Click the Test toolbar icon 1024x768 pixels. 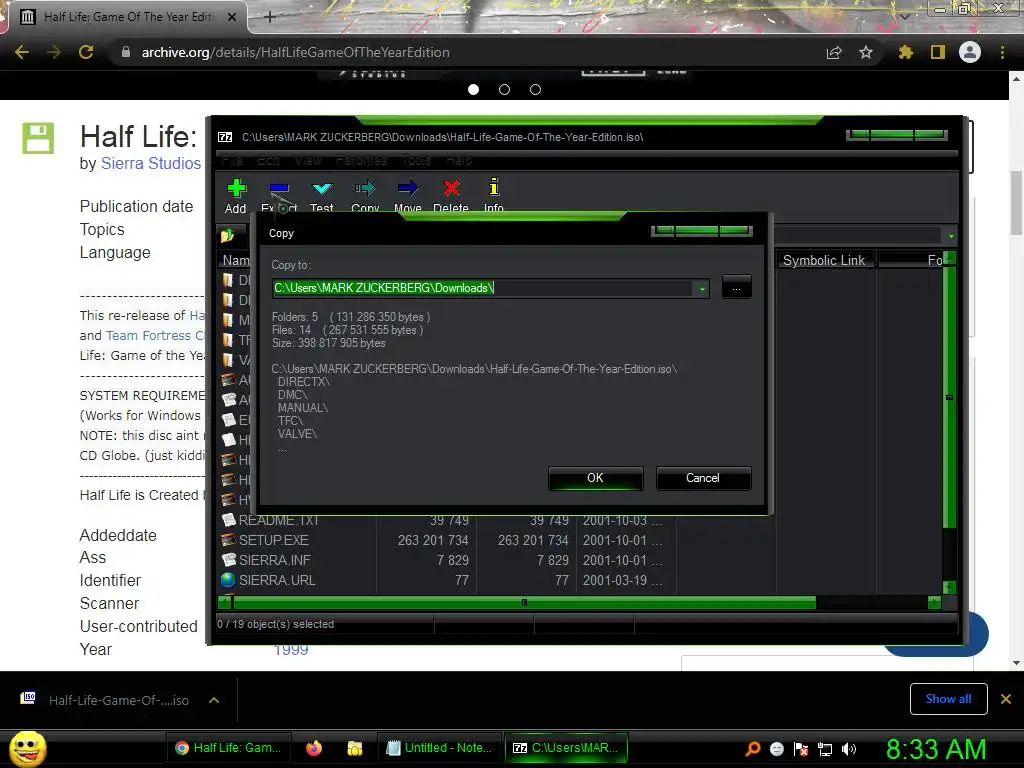point(322,189)
